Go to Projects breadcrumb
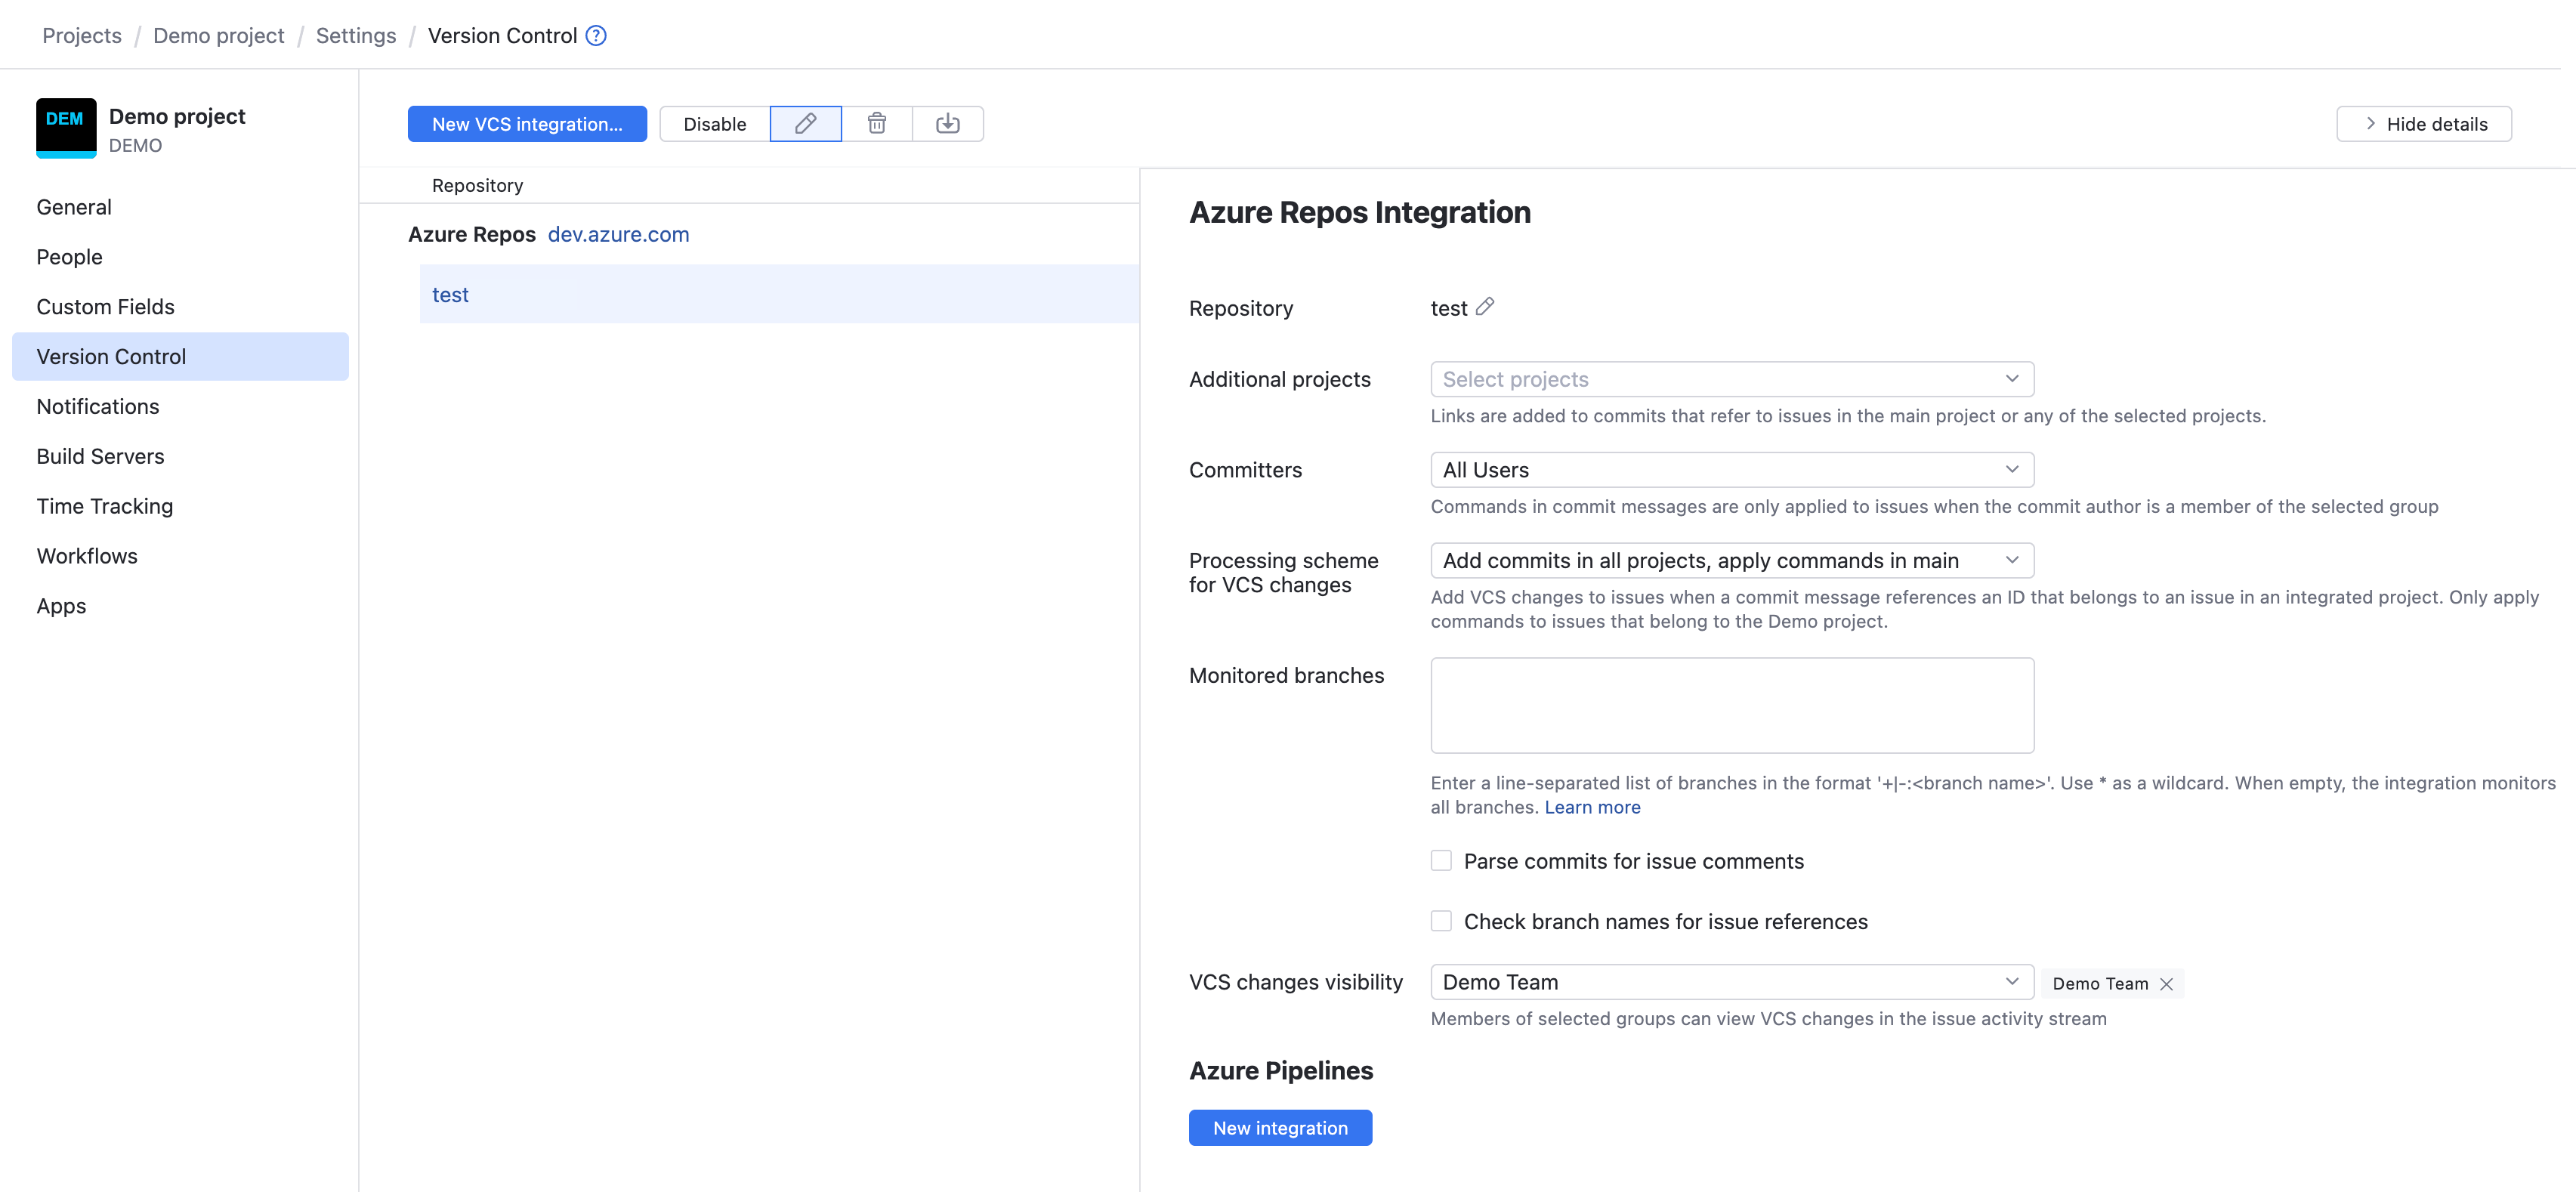The image size is (2576, 1192). 82,36
